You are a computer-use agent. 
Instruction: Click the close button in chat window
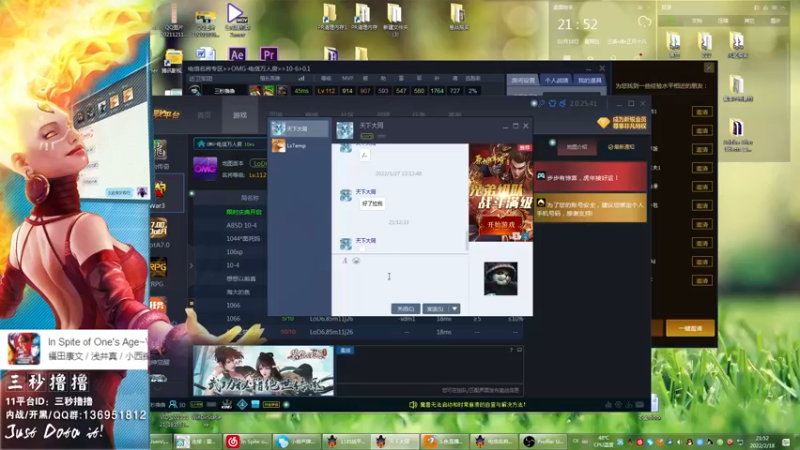(405, 309)
